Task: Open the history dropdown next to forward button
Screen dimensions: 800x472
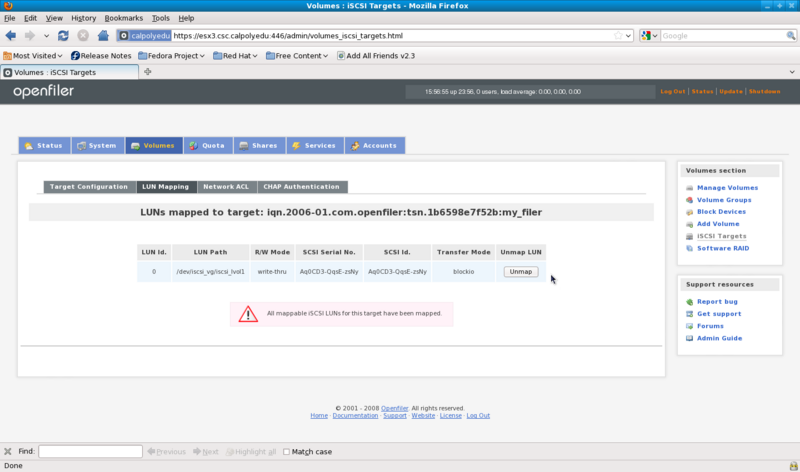Action: tap(46, 36)
